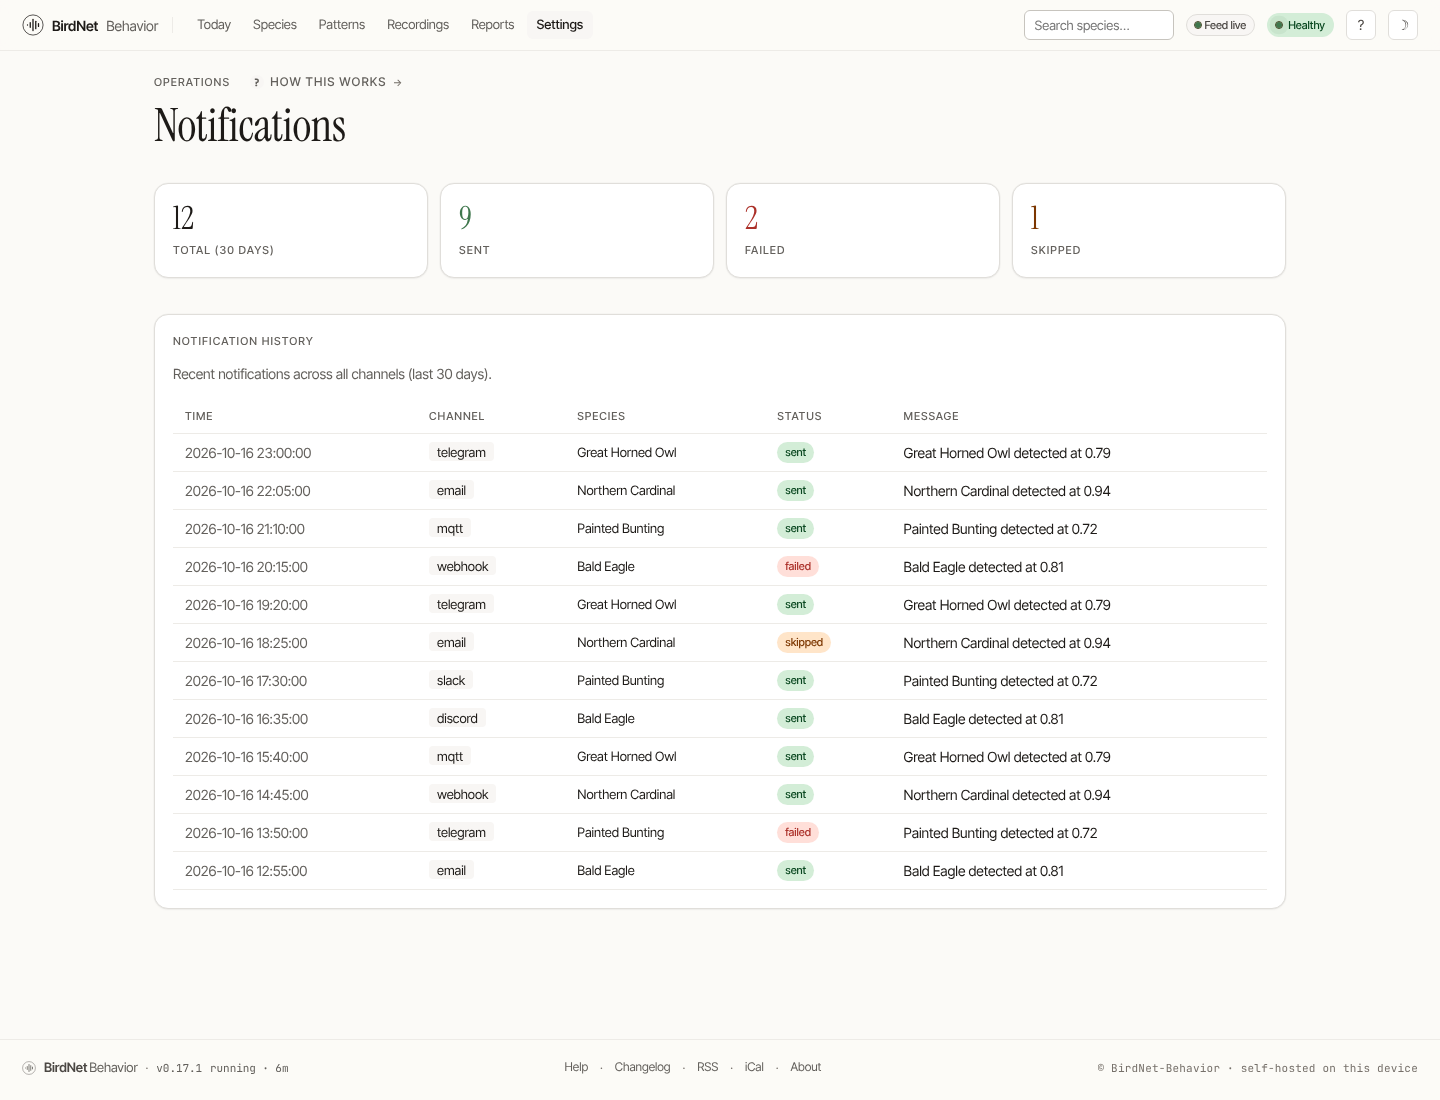The image size is (1440, 1100).
Task: Go to the Patterns tab
Action: click(x=342, y=25)
